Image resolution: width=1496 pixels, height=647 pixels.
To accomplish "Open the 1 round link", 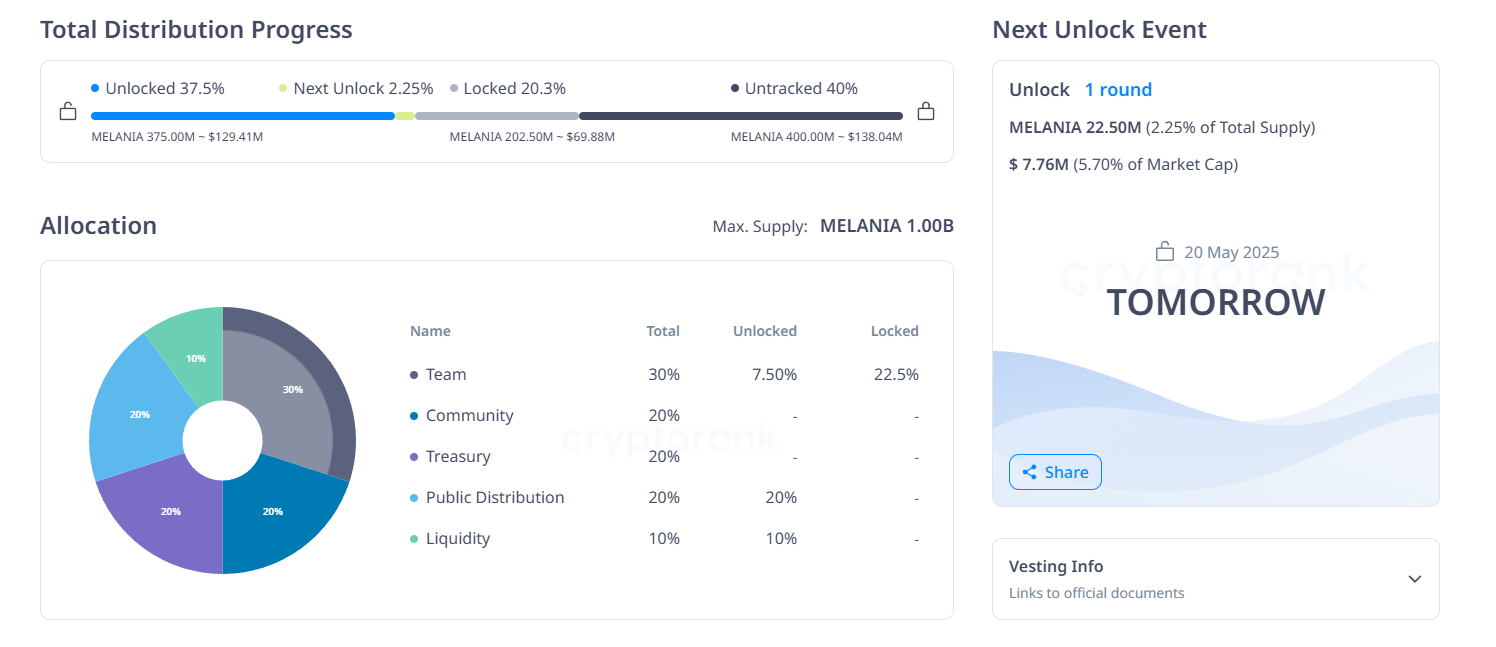I will (x=1118, y=89).
